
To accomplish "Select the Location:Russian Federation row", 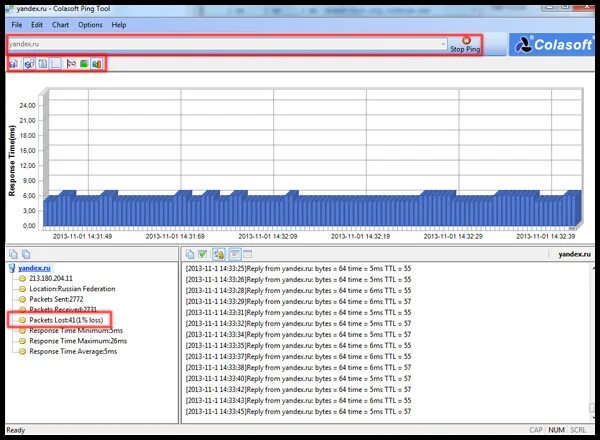I will [72, 289].
